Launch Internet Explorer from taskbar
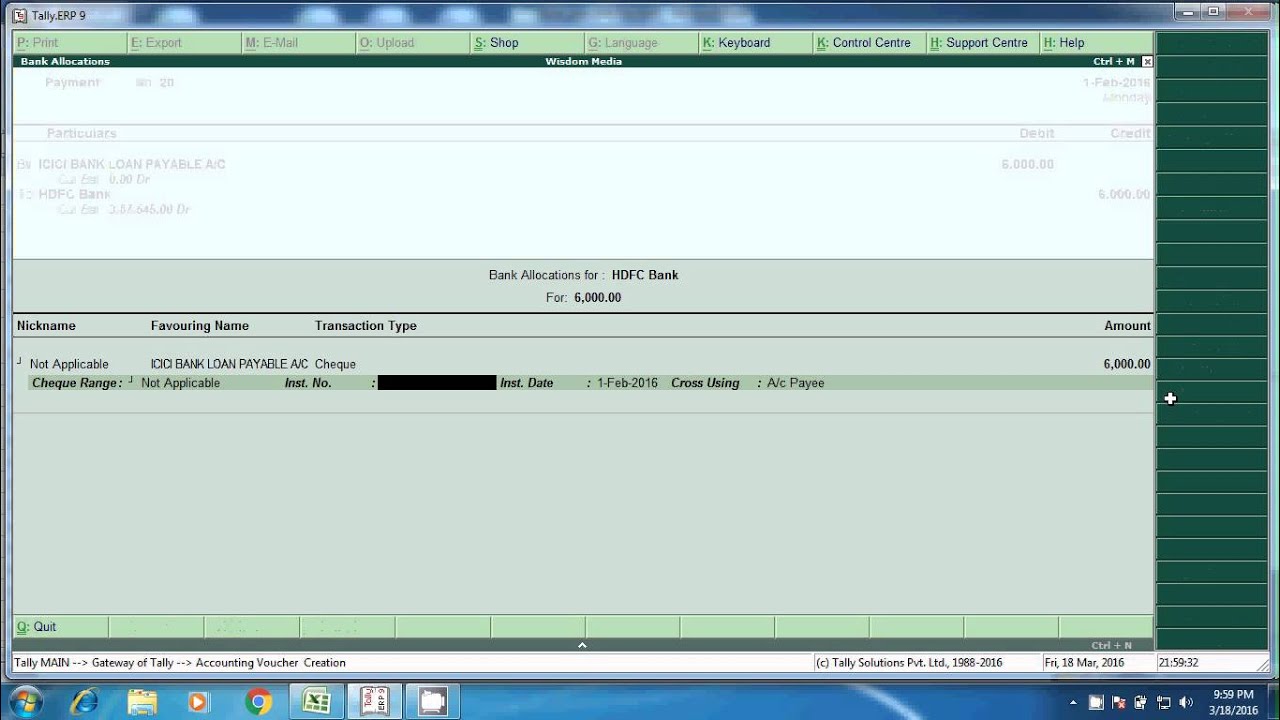1280x720 pixels. click(x=84, y=702)
